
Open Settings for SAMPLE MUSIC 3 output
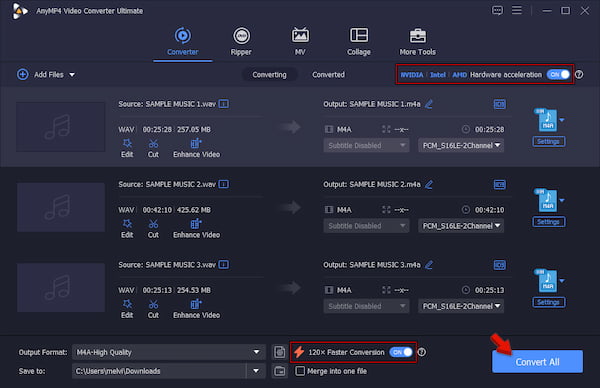548,302
